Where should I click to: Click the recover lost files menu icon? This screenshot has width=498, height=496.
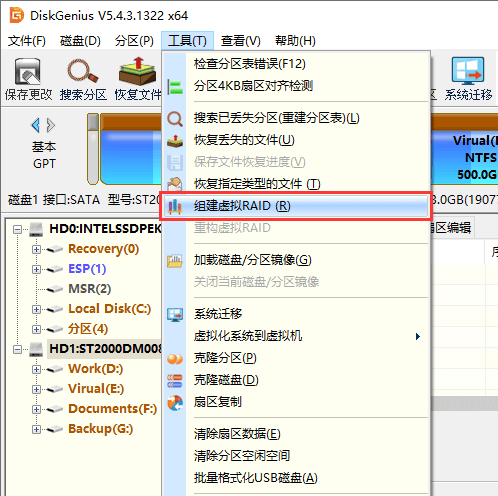pyautogui.click(x=175, y=141)
